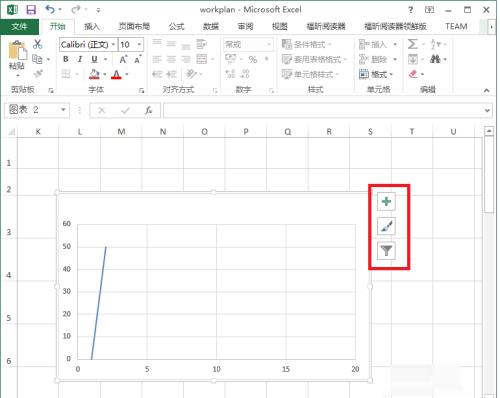
Task: Click inside the formula bar field
Action: pos(324,110)
